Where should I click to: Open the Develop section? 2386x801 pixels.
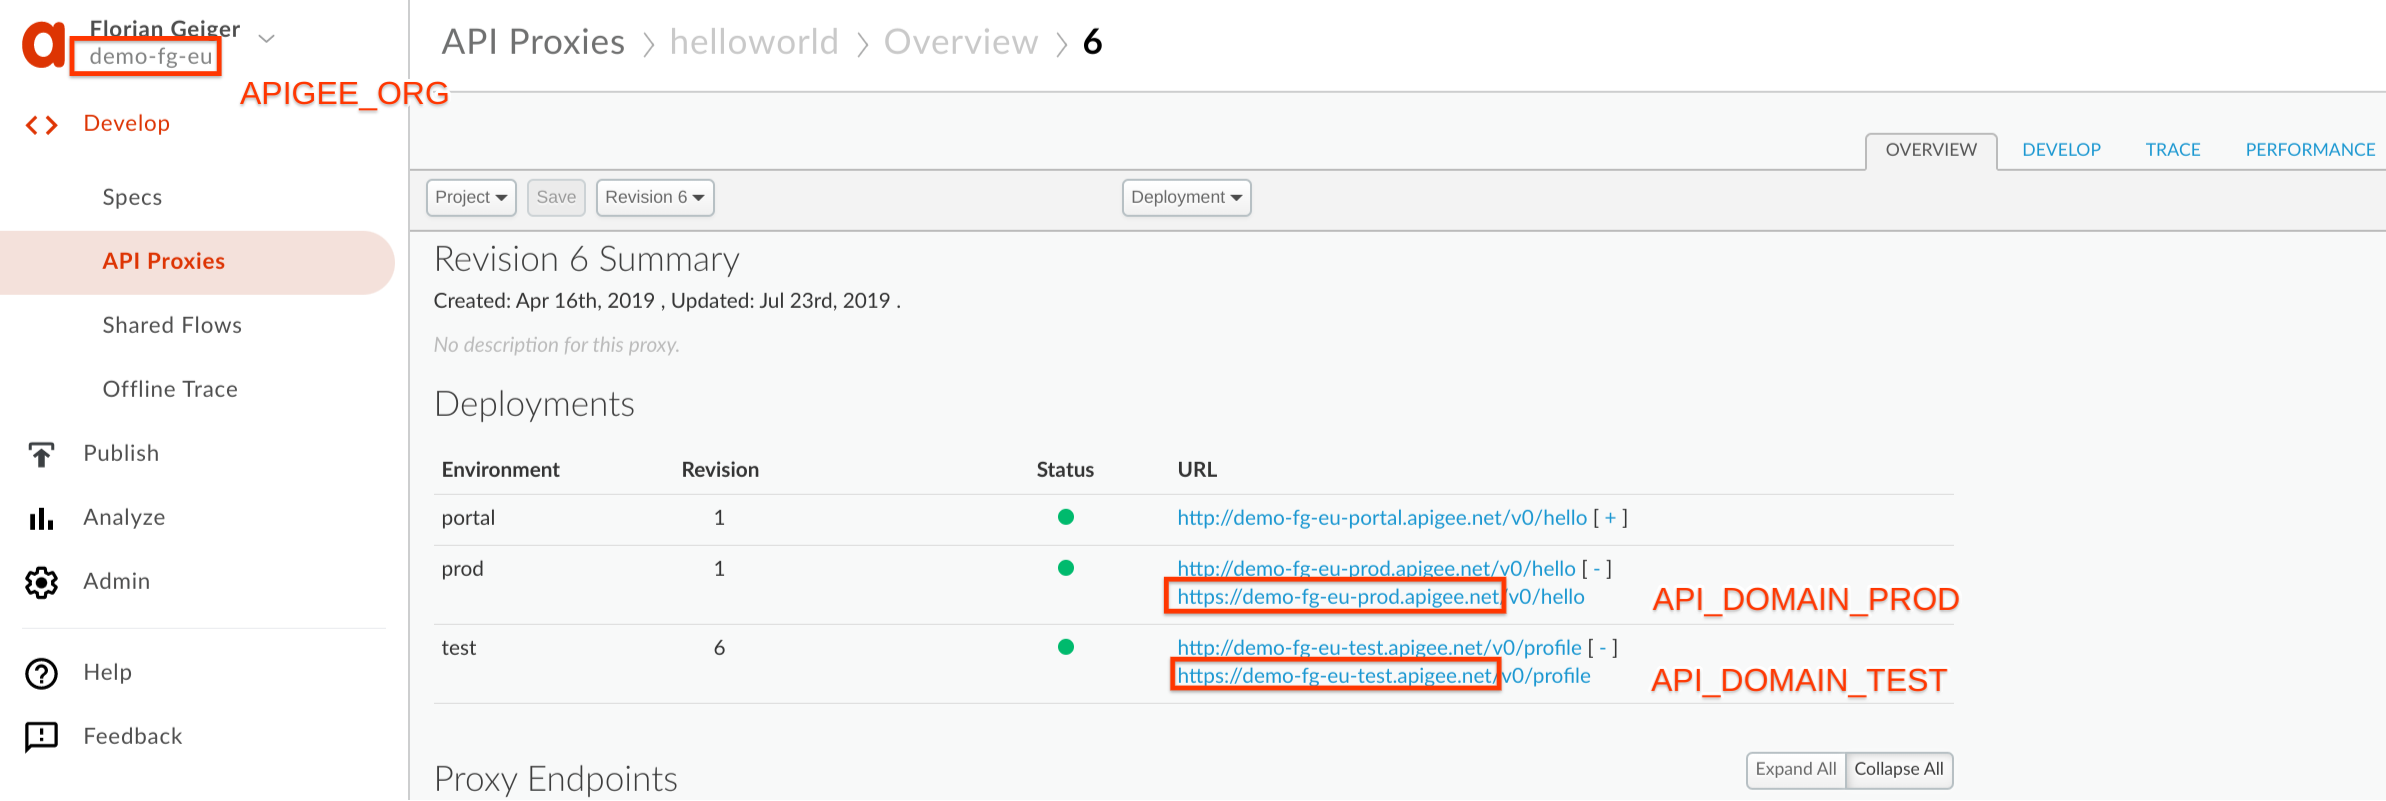pos(127,123)
